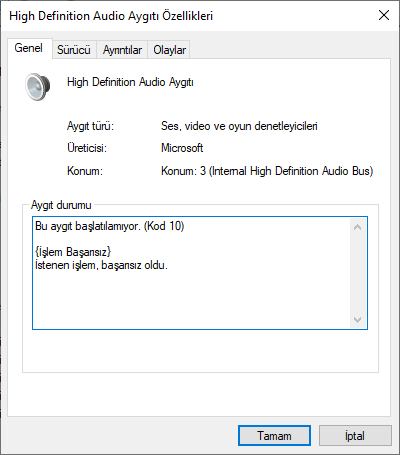Open the Ayrıntılar tab
This screenshot has width=400, height=455.
pyautogui.click(x=122, y=50)
